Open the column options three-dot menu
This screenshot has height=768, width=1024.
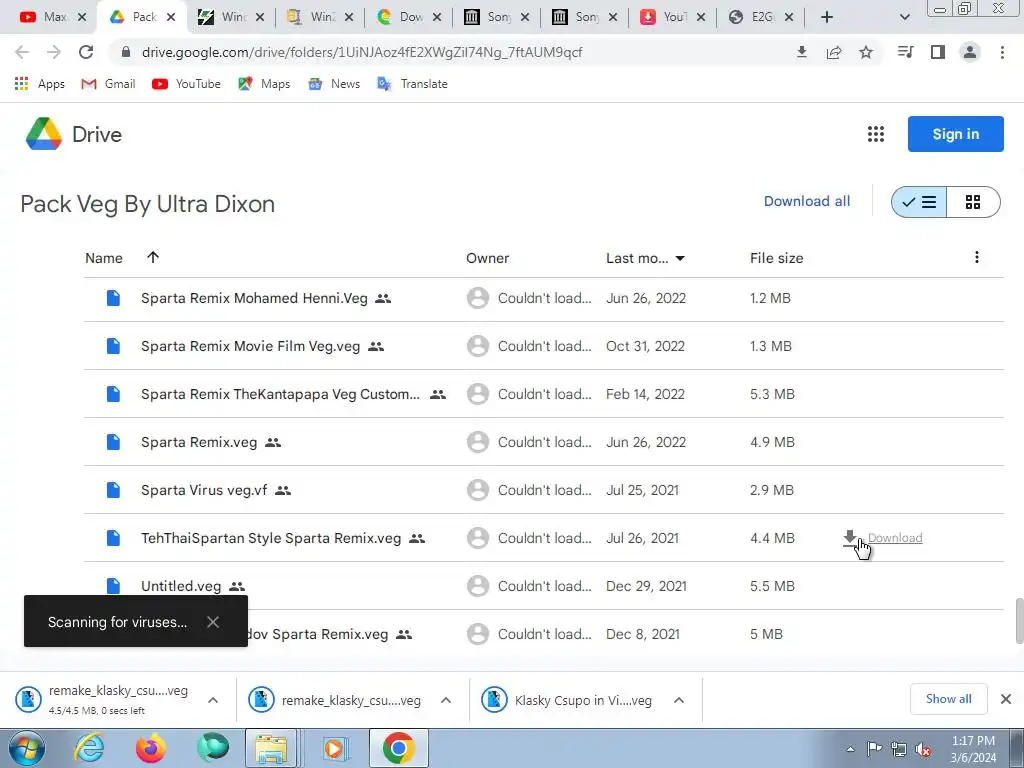pyautogui.click(x=976, y=257)
